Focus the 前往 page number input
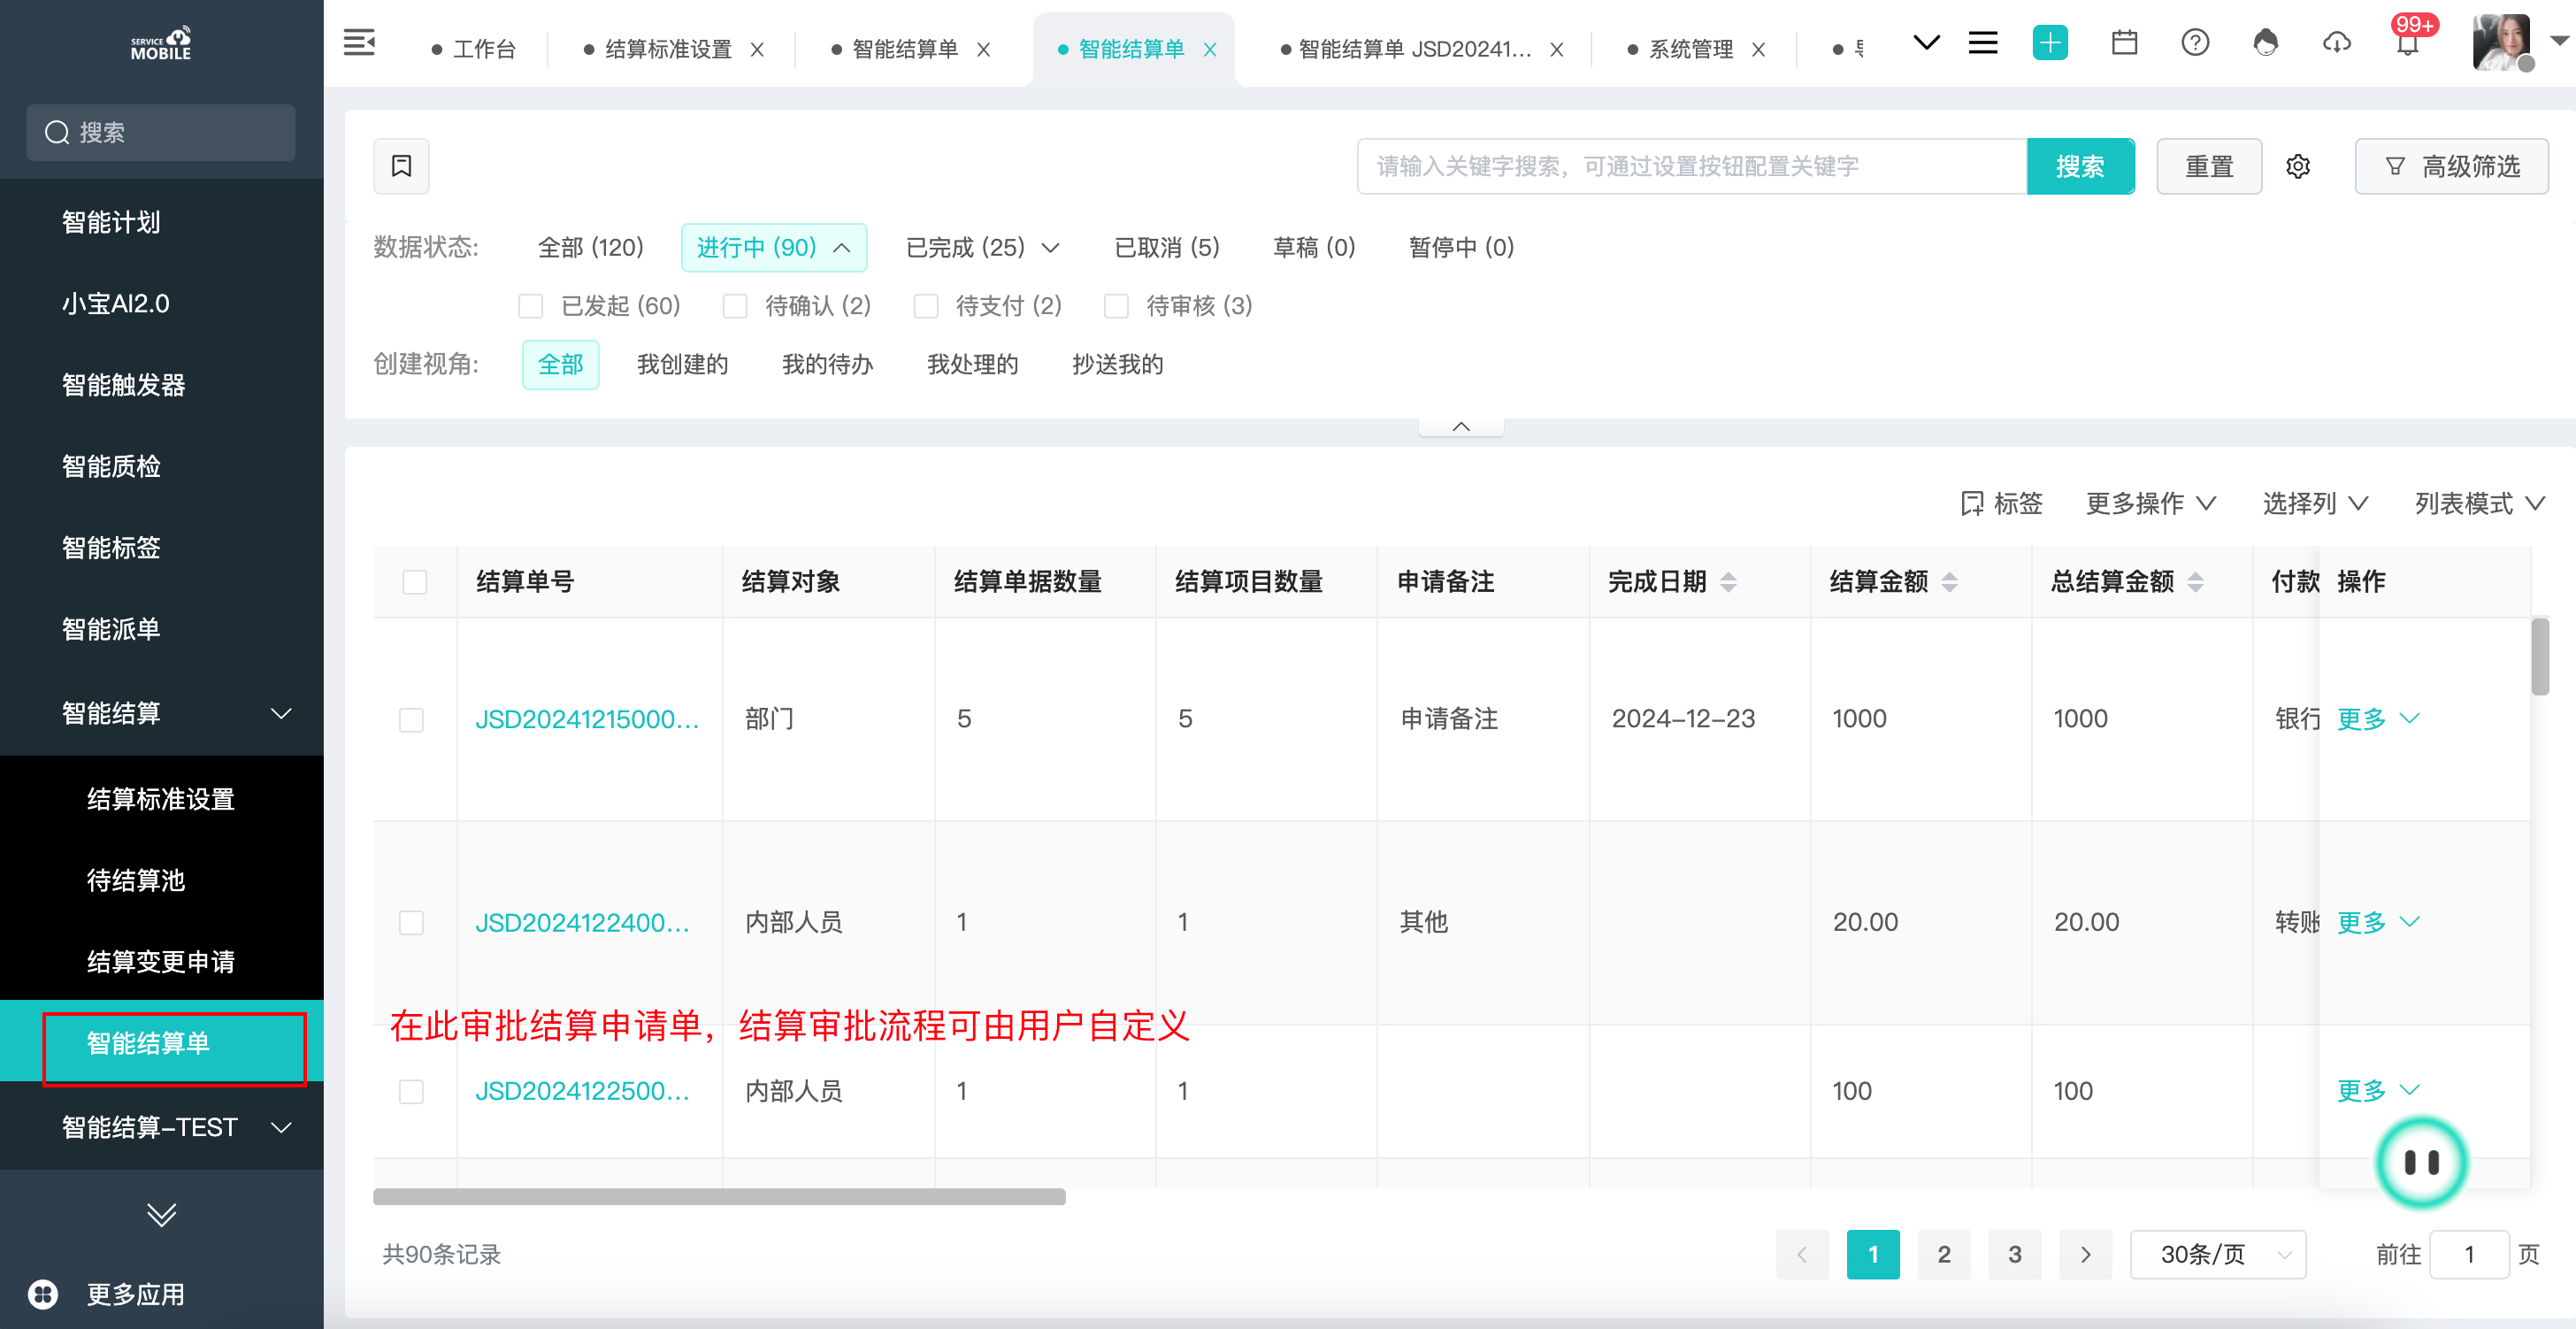 [2469, 1254]
